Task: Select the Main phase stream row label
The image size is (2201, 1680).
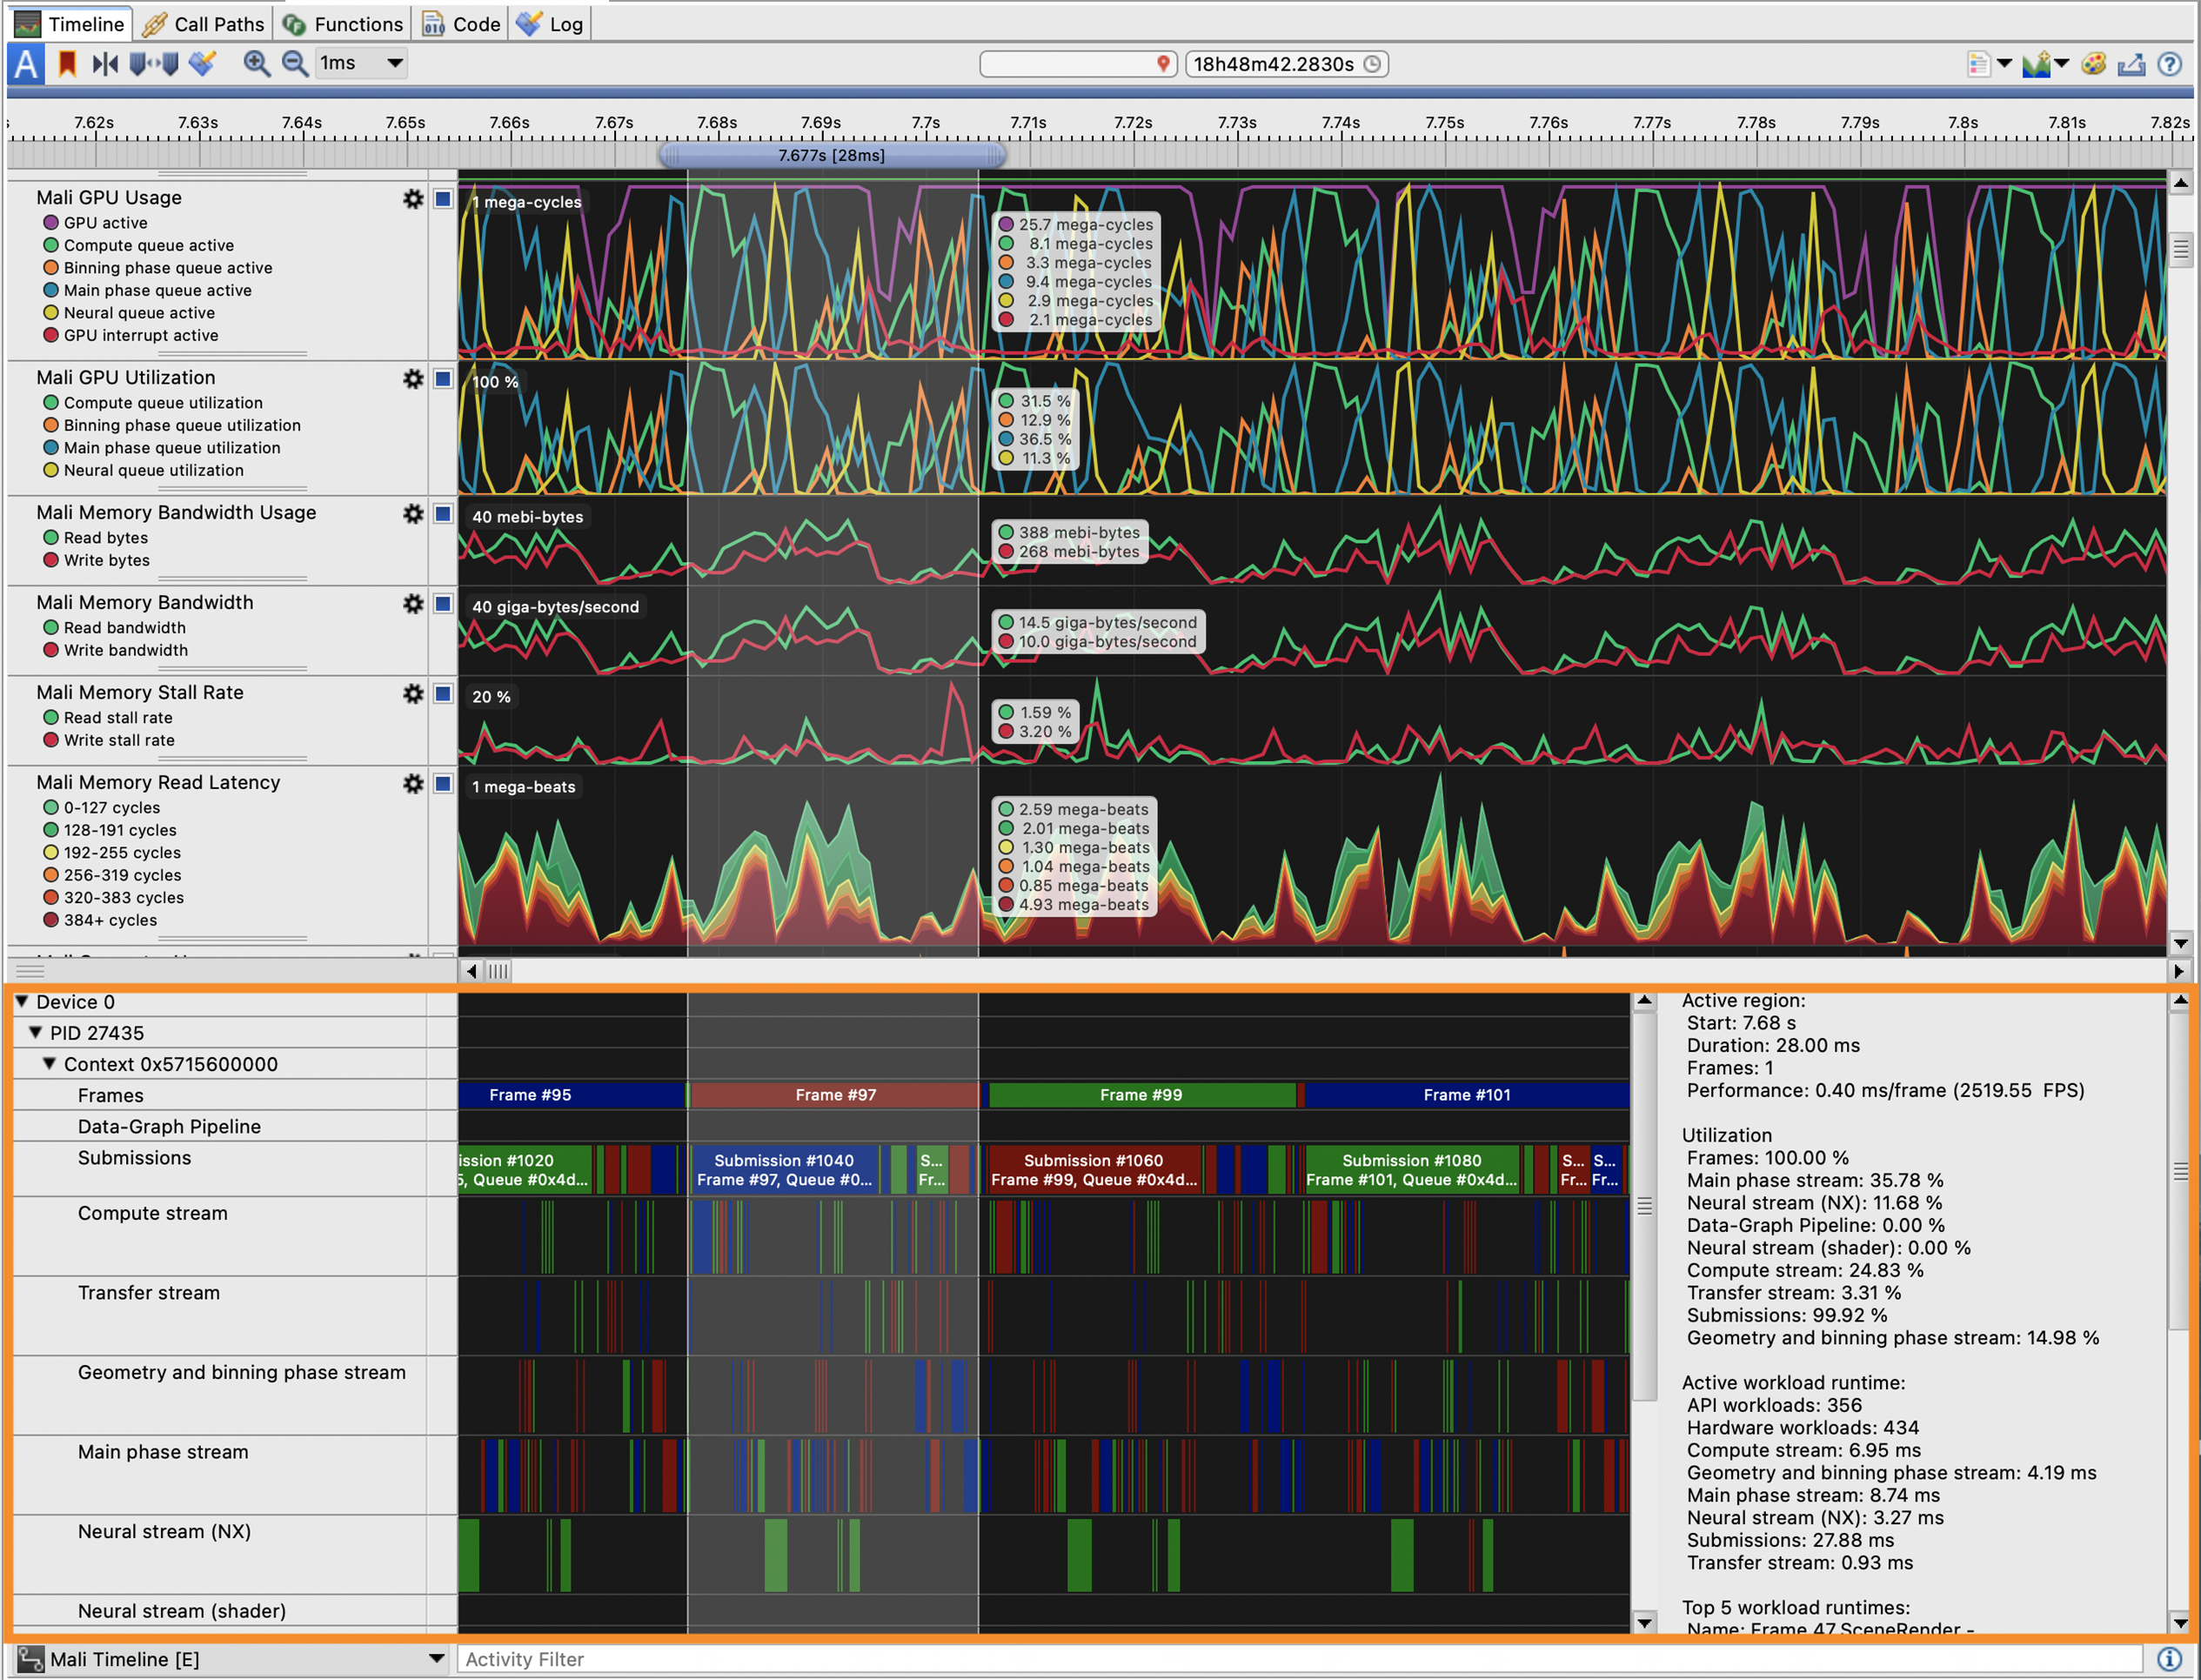Action: tap(163, 1452)
